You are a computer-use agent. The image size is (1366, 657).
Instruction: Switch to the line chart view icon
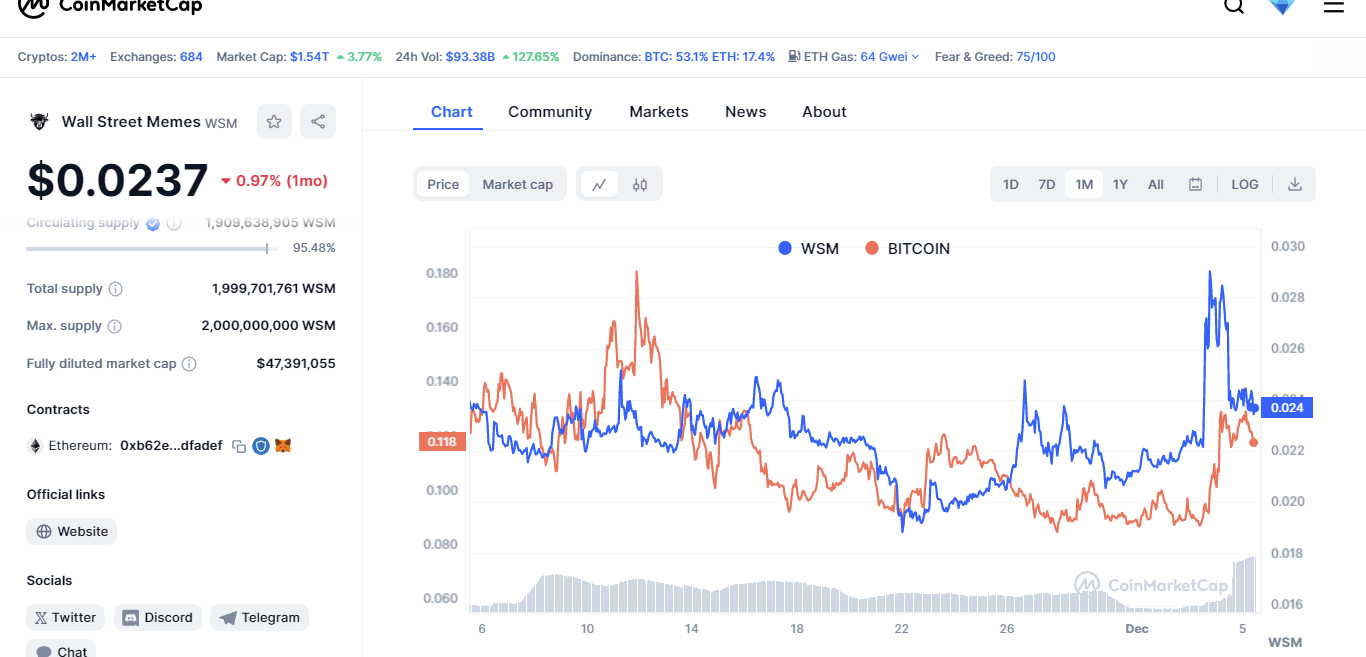[x=599, y=184]
